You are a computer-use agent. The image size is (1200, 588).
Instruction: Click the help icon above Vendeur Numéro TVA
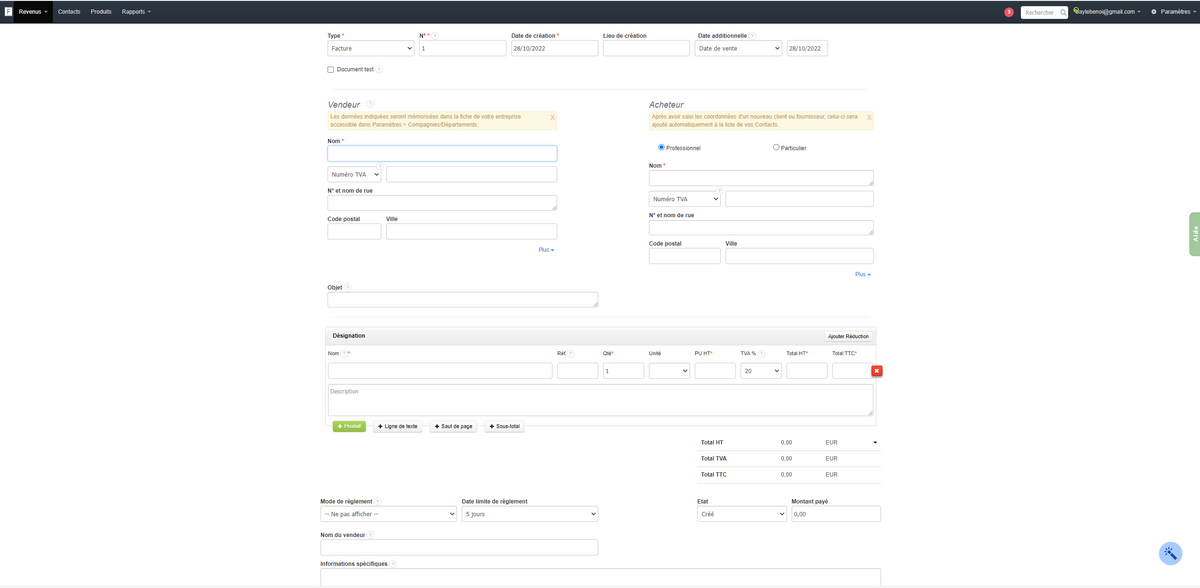pyautogui.click(x=379, y=166)
